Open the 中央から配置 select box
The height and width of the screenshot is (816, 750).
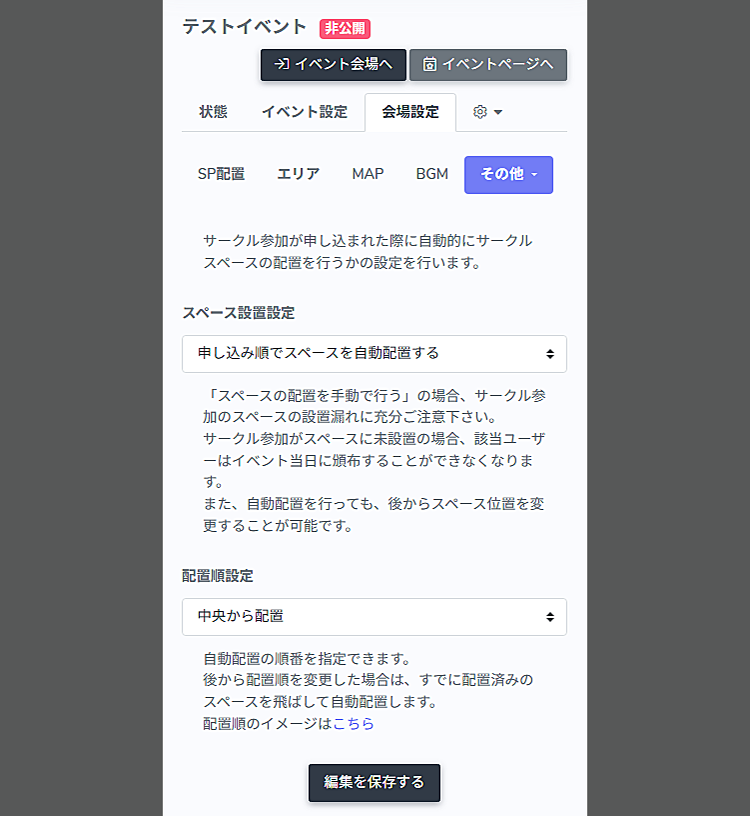click(374, 616)
